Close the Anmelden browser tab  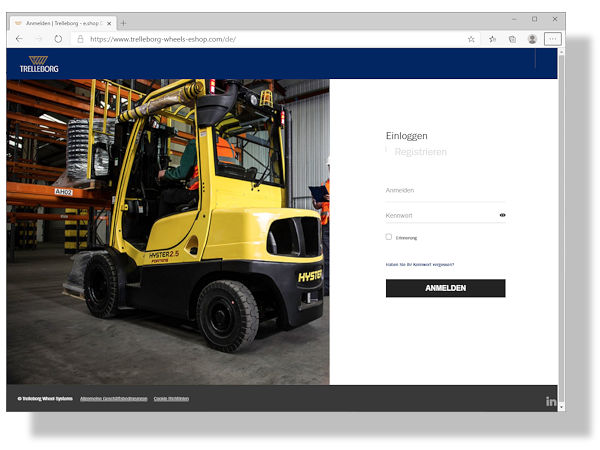click(109, 24)
